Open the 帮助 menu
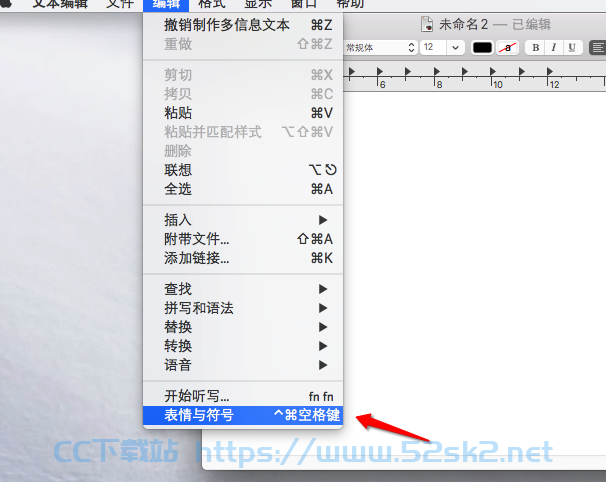Screen dimensions: 606x482 350,4
